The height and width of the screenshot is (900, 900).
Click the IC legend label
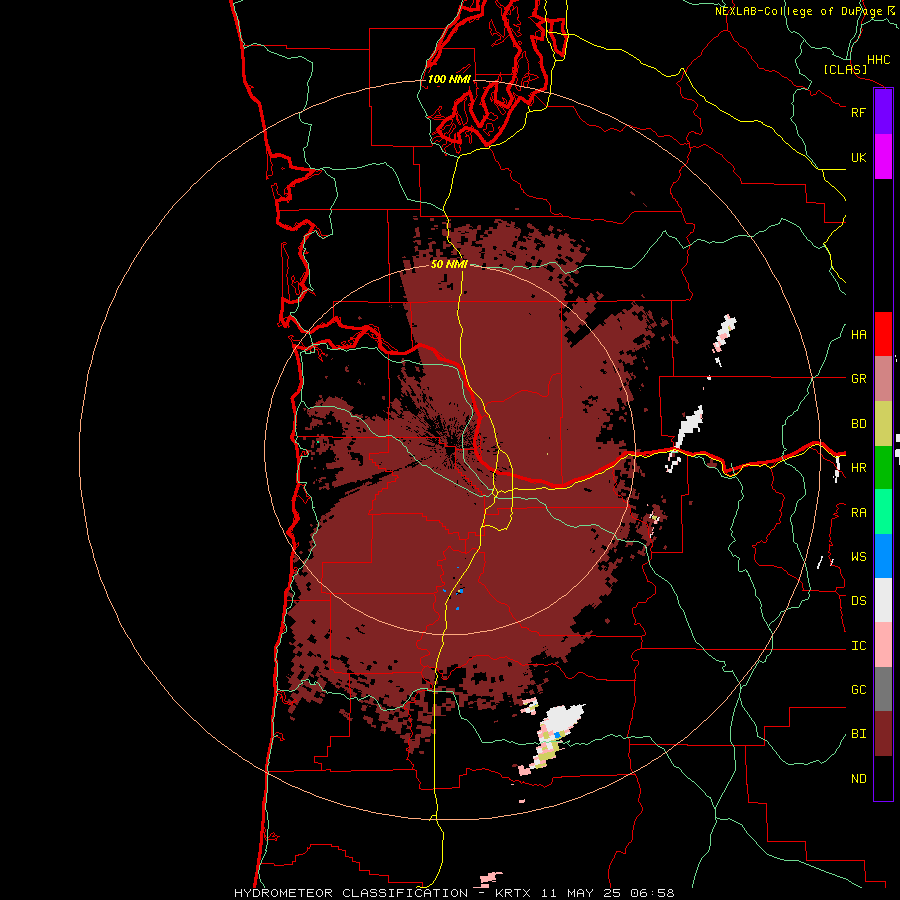click(858, 646)
